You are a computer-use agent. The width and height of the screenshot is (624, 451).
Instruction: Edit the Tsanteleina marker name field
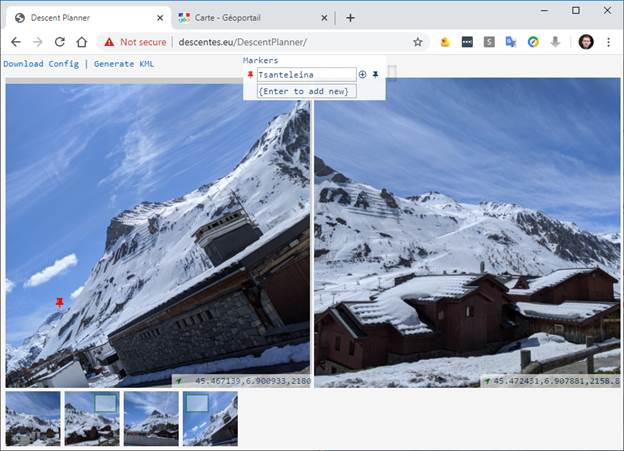pyautogui.click(x=306, y=74)
